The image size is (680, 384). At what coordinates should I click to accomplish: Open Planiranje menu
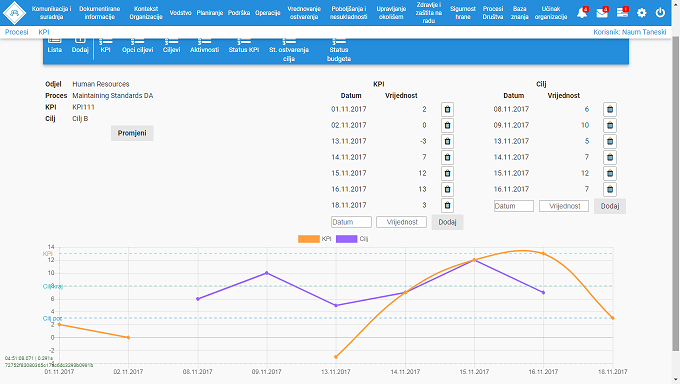pos(209,13)
